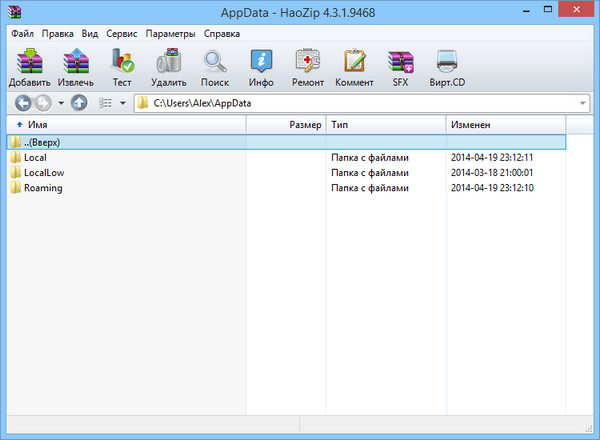Image resolution: width=600 pixels, height=440 pixels.
Task: Open the Поиск search tool
Action: pyautogui.click(x=215, y=67)
